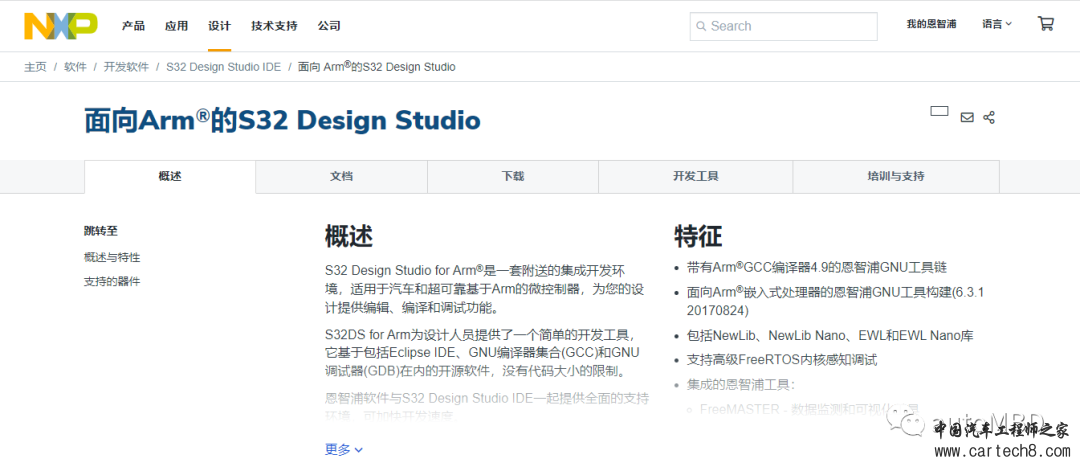Click the search magnifier icon
The width and height of the screenshot is (1080, 467).
tap(701, 26)
